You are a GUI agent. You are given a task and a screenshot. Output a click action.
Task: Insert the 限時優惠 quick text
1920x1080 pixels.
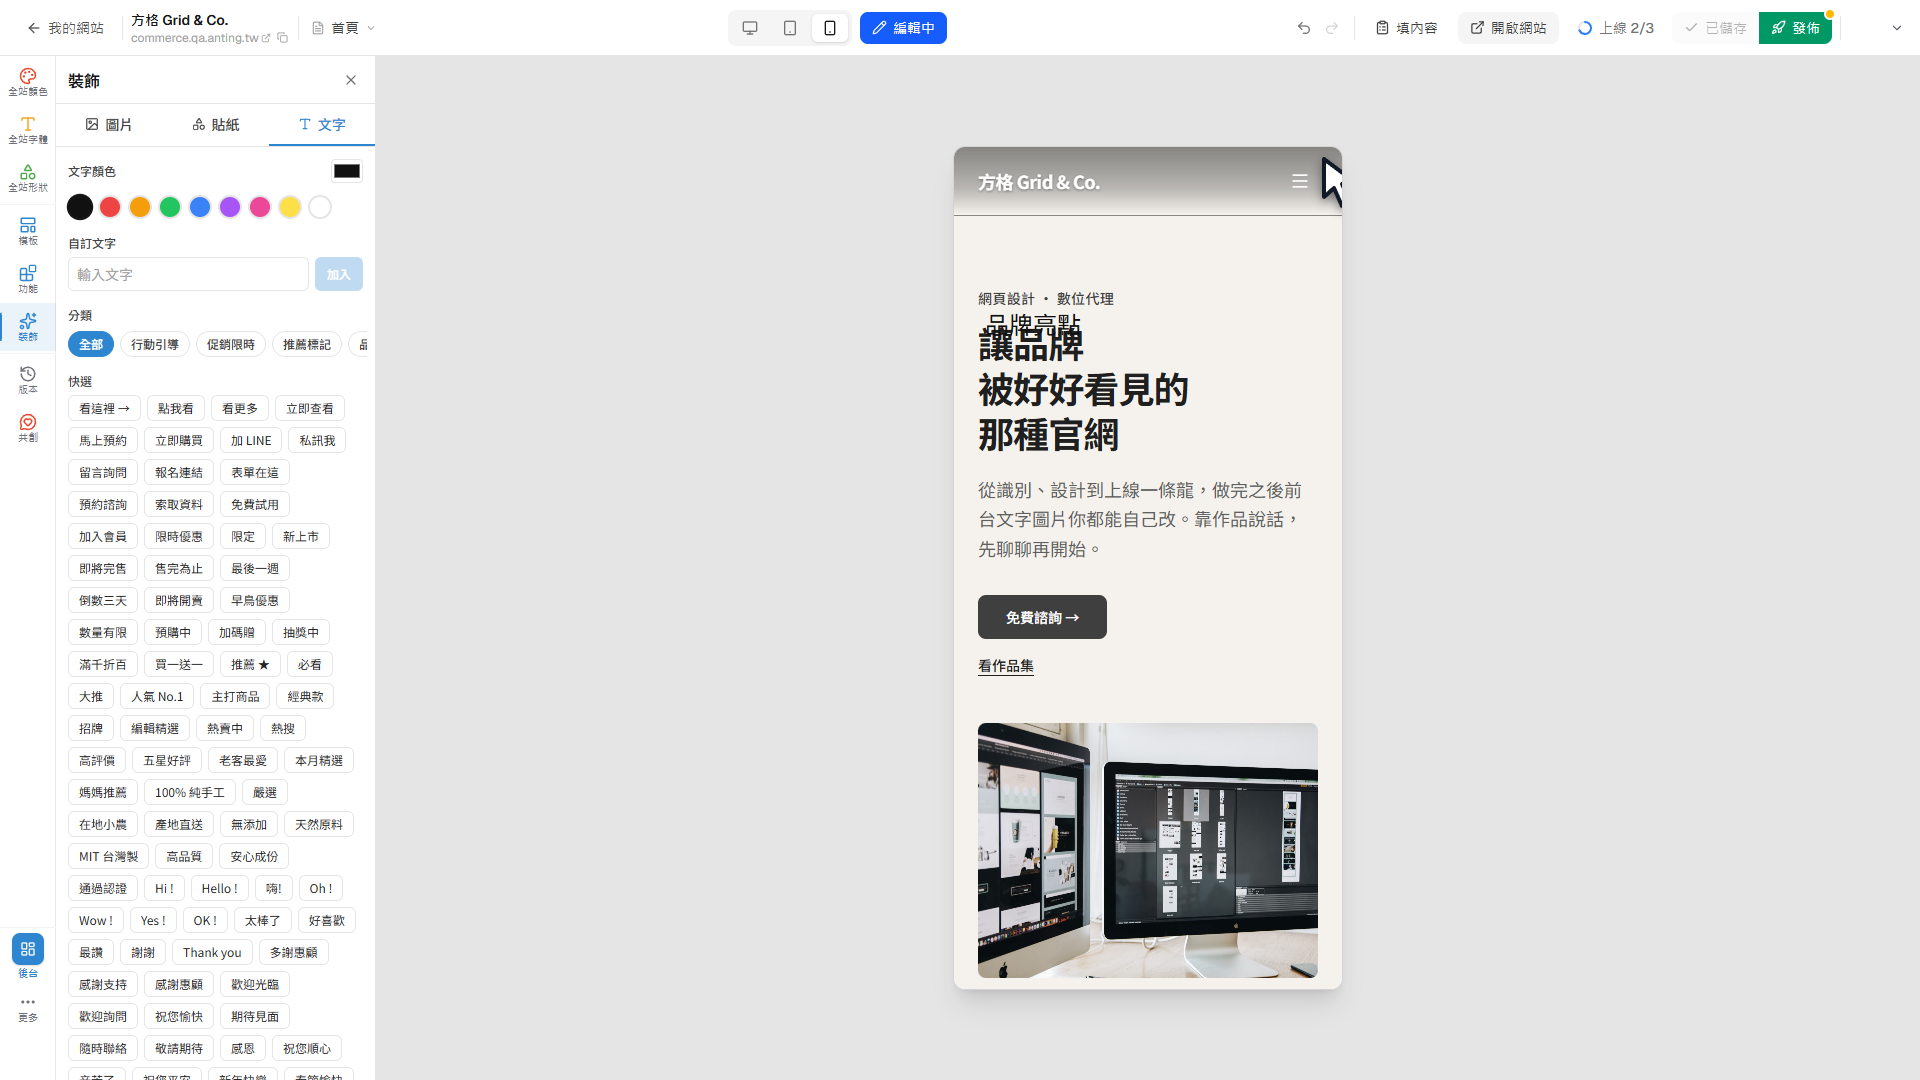[179, 536]
